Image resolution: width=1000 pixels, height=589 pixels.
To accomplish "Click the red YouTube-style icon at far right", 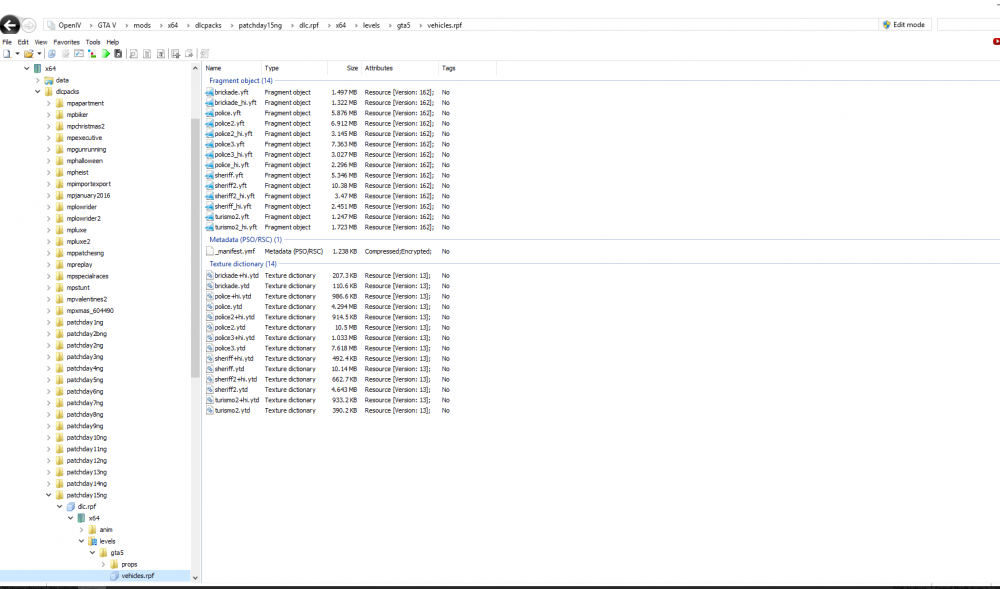I will point(996,41).
